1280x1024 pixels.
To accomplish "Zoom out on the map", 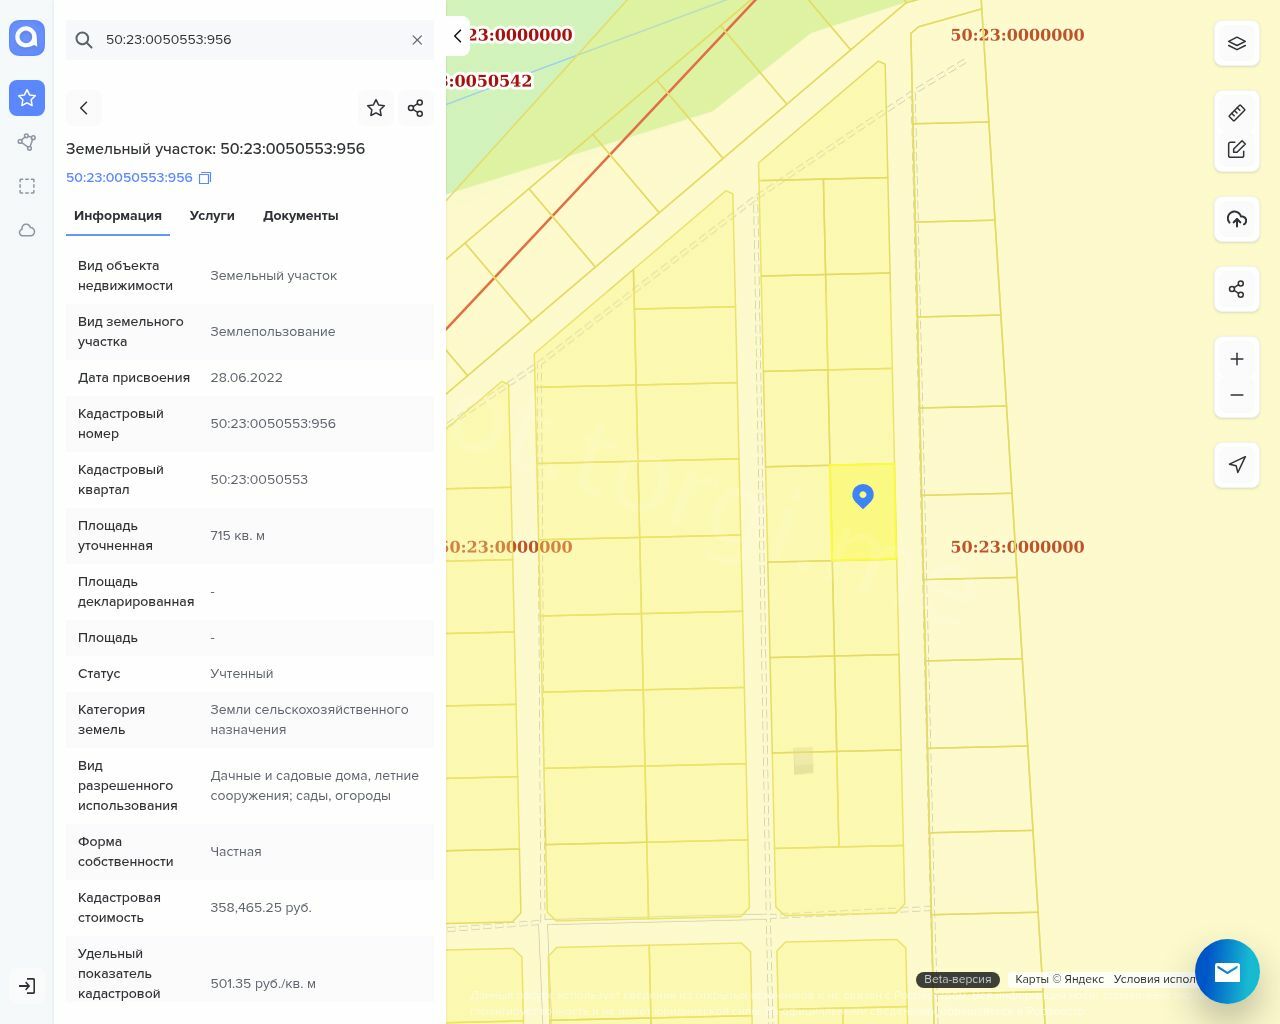I will 1236,395.
